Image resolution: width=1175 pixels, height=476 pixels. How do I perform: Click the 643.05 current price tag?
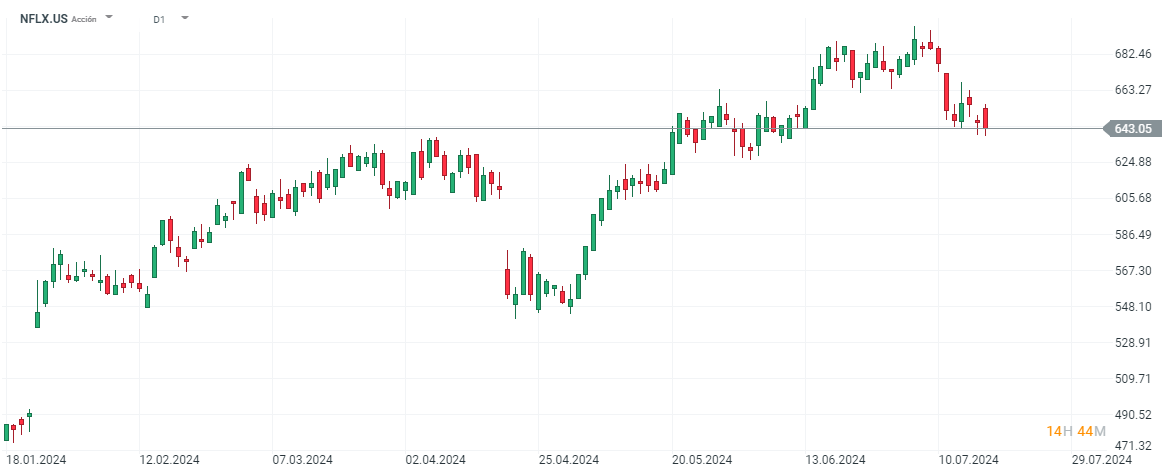[1132, 128]
